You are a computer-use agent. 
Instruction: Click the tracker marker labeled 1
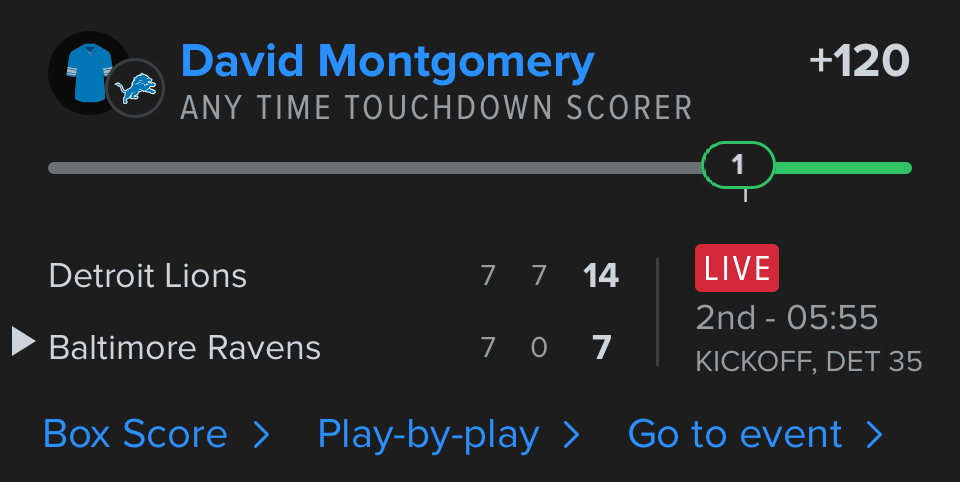738,165
